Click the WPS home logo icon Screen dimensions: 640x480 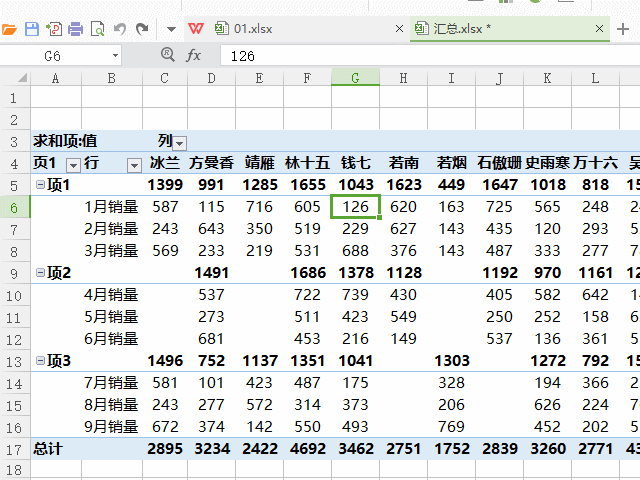click(196, 29)
